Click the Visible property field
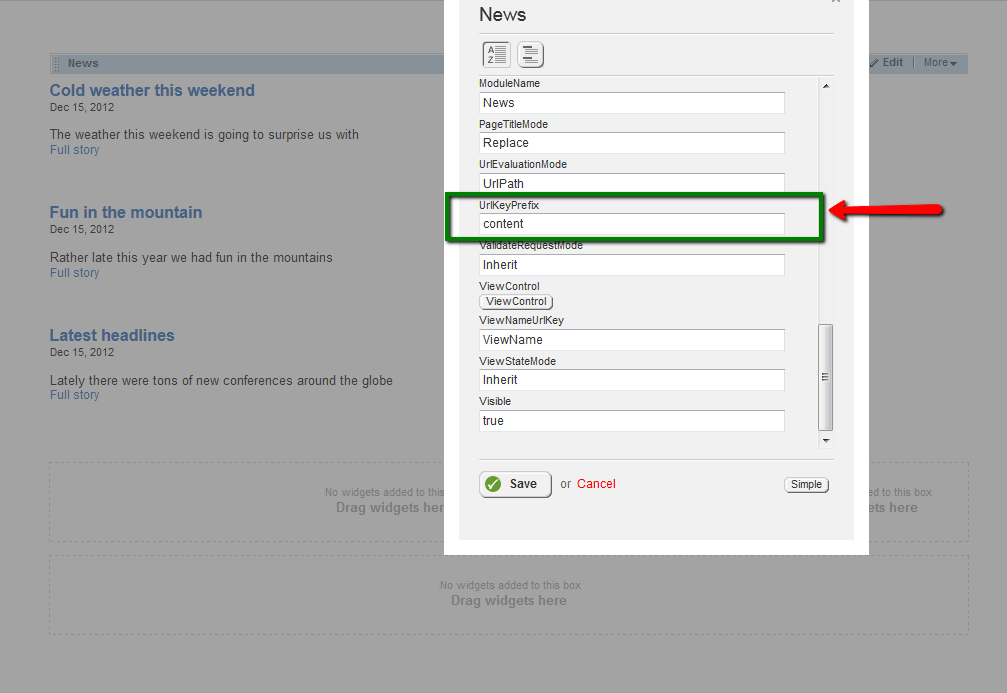Viewport: 1007px width, 693px height. point(631,421)
